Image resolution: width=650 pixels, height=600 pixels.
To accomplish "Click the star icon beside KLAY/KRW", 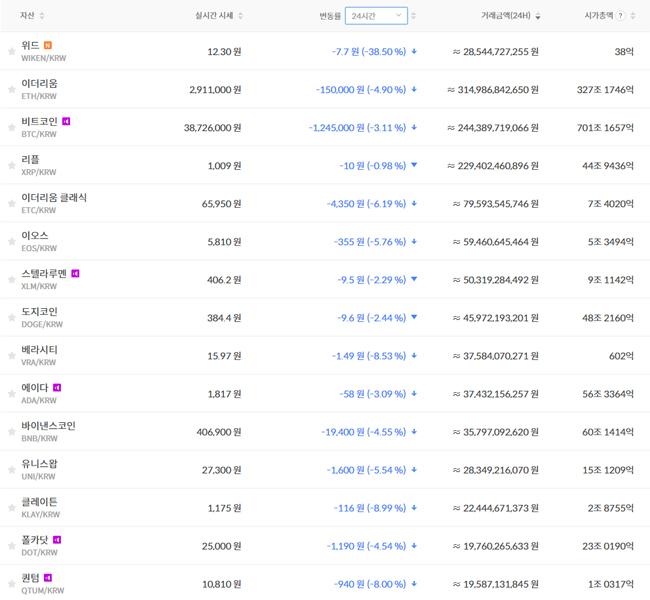I will tap(12, 508).
